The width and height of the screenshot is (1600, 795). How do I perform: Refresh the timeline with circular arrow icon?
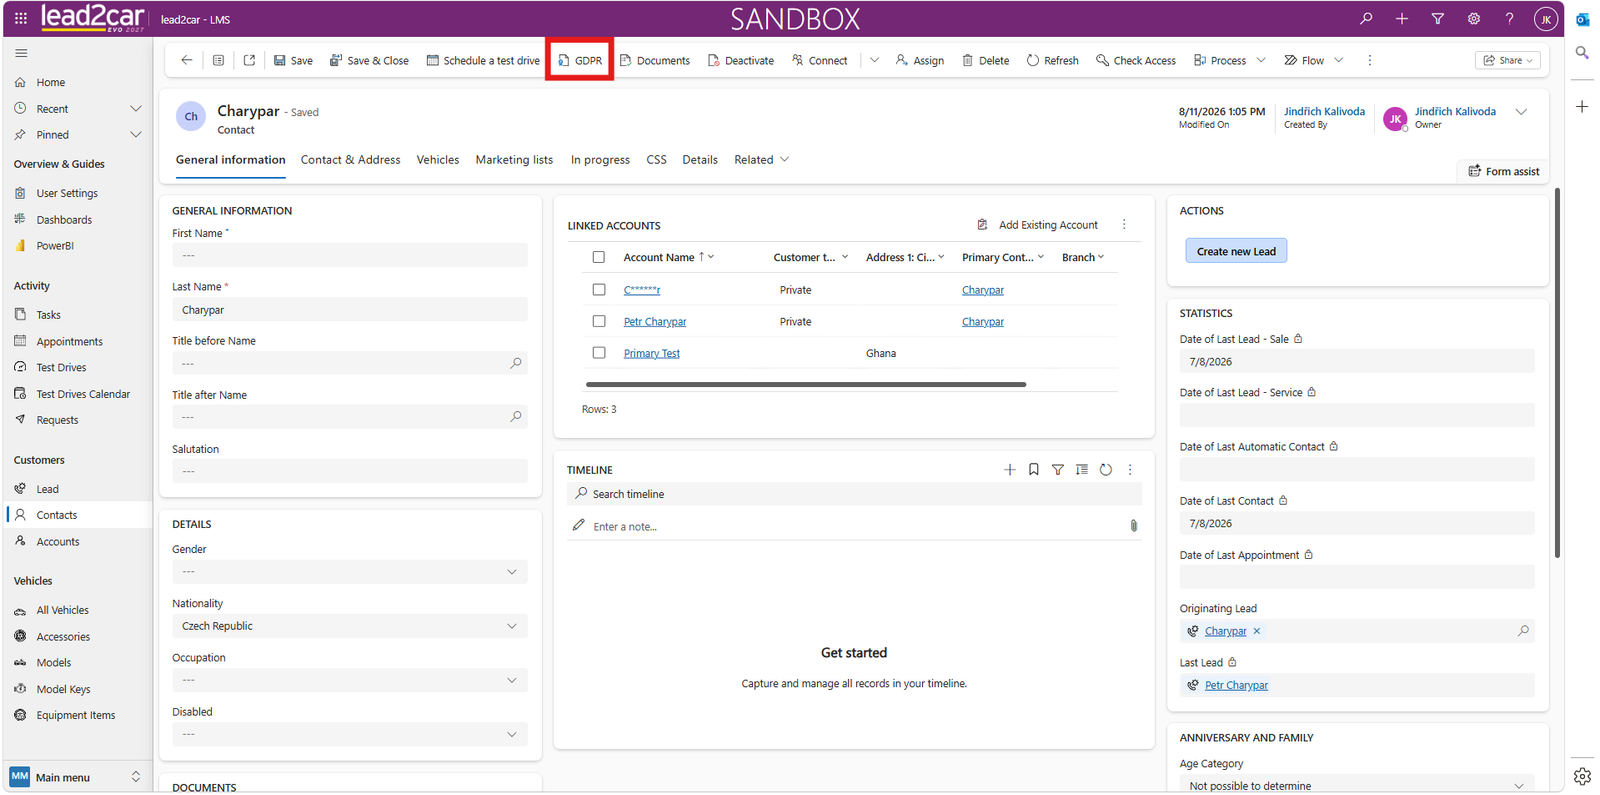coord(1106,470)
